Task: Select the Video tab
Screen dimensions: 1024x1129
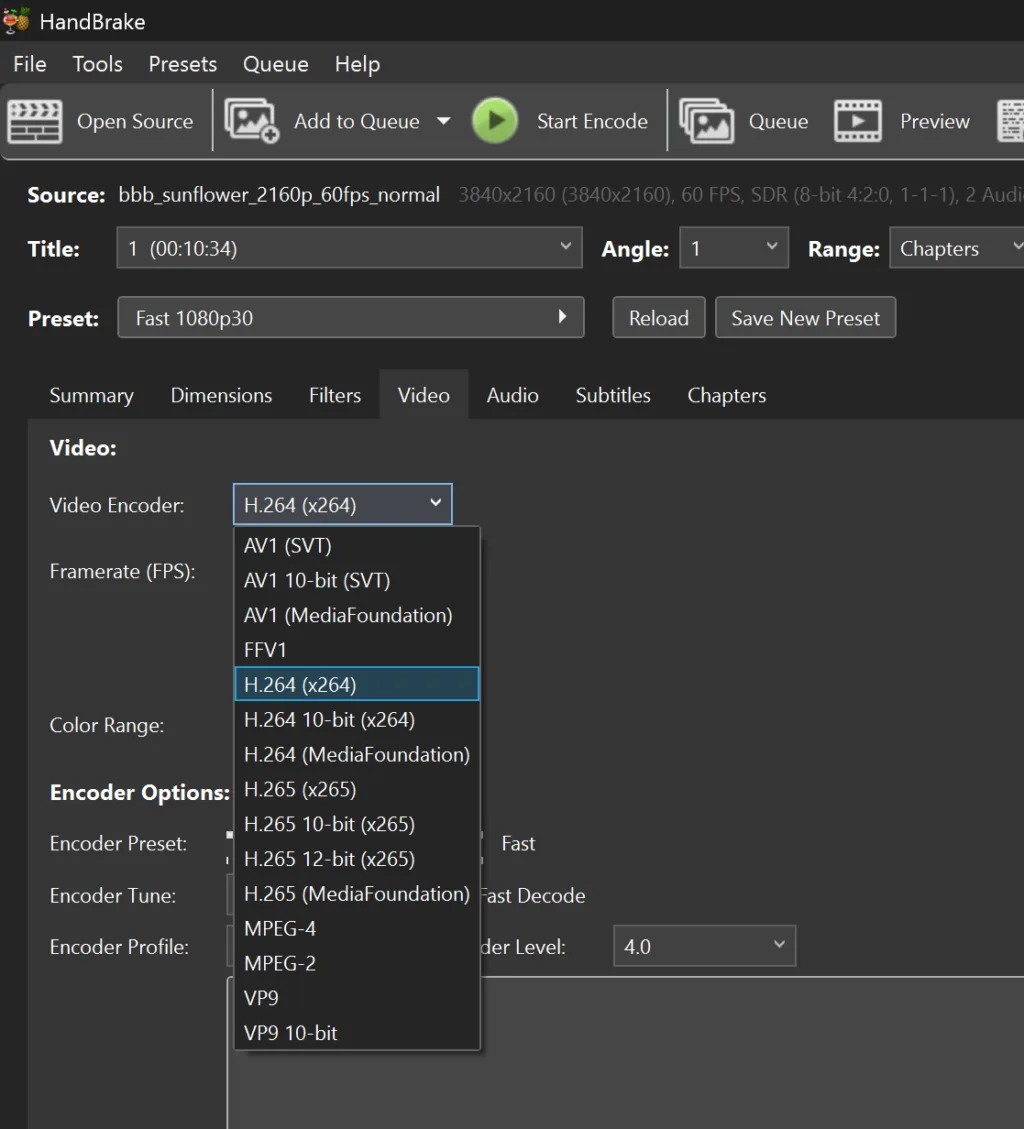Action: click(x=423, y=395)
